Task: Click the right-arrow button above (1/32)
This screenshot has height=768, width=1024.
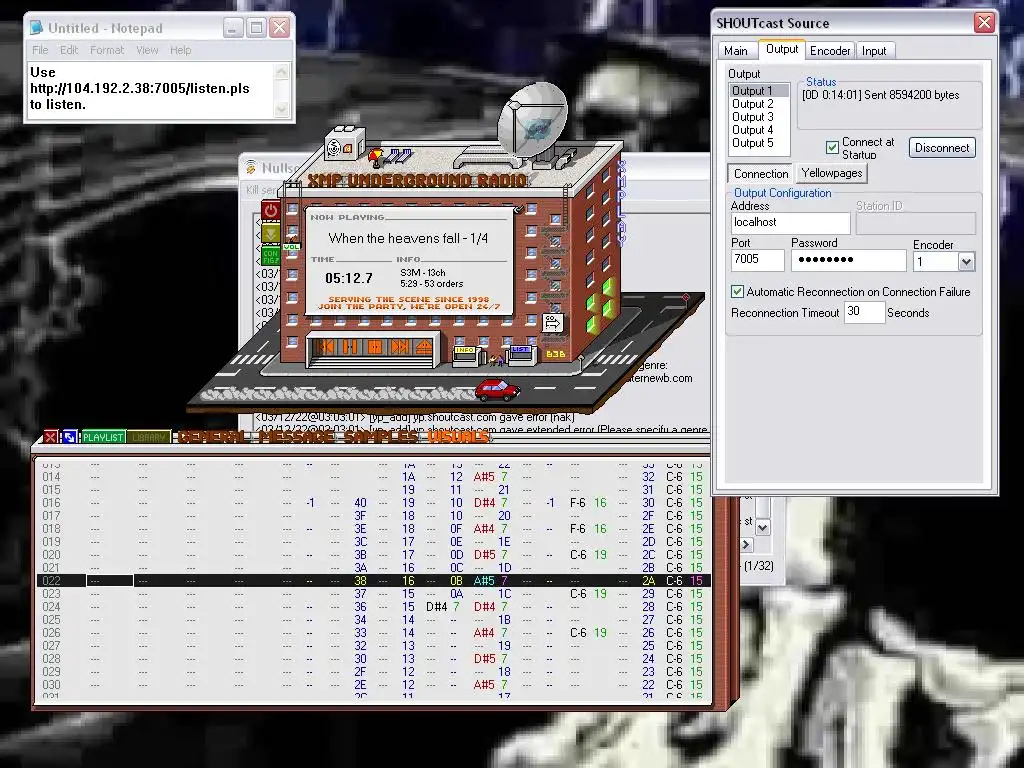Action: (746, 545)
